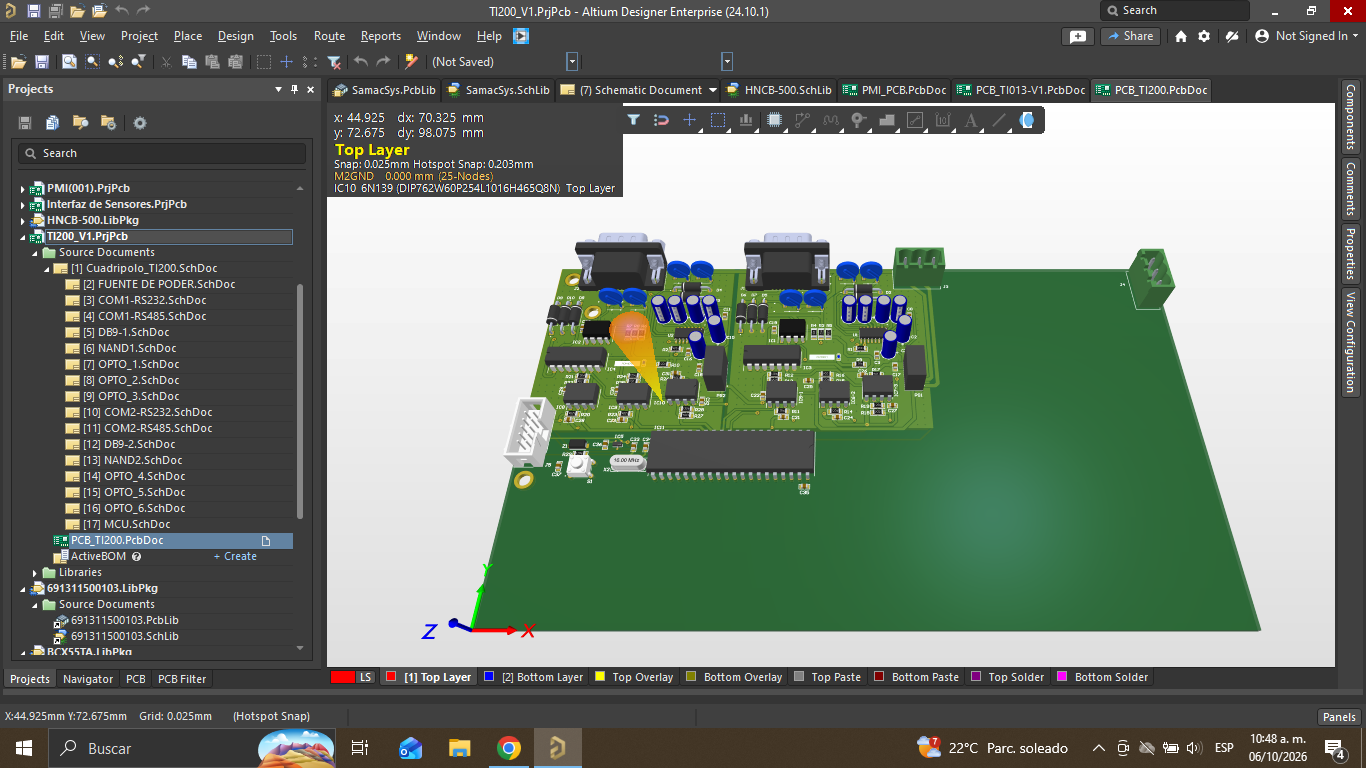This screenshot has width=1366, height=768.
Task: Open the Altium Designer taskbar icon
Action: coord(557,748)
